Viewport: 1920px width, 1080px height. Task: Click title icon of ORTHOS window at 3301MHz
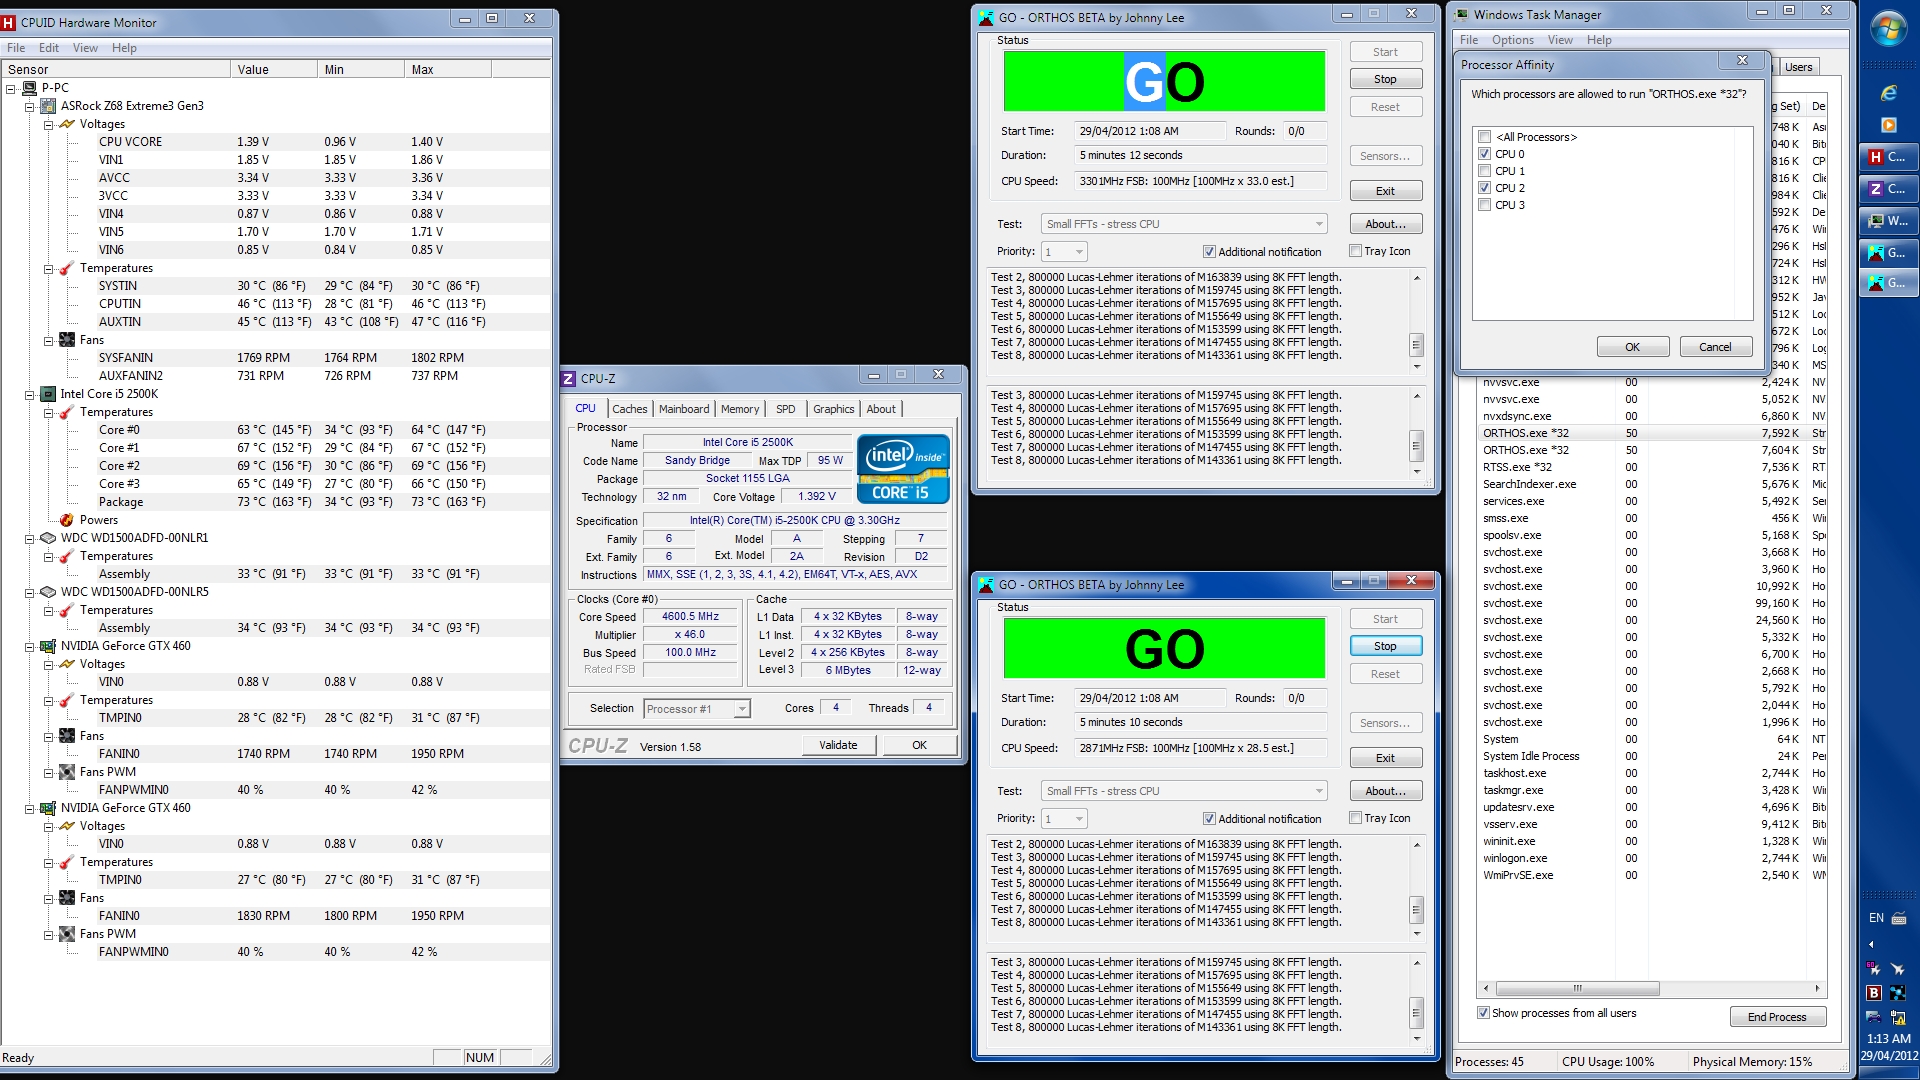tap(986, 18)
